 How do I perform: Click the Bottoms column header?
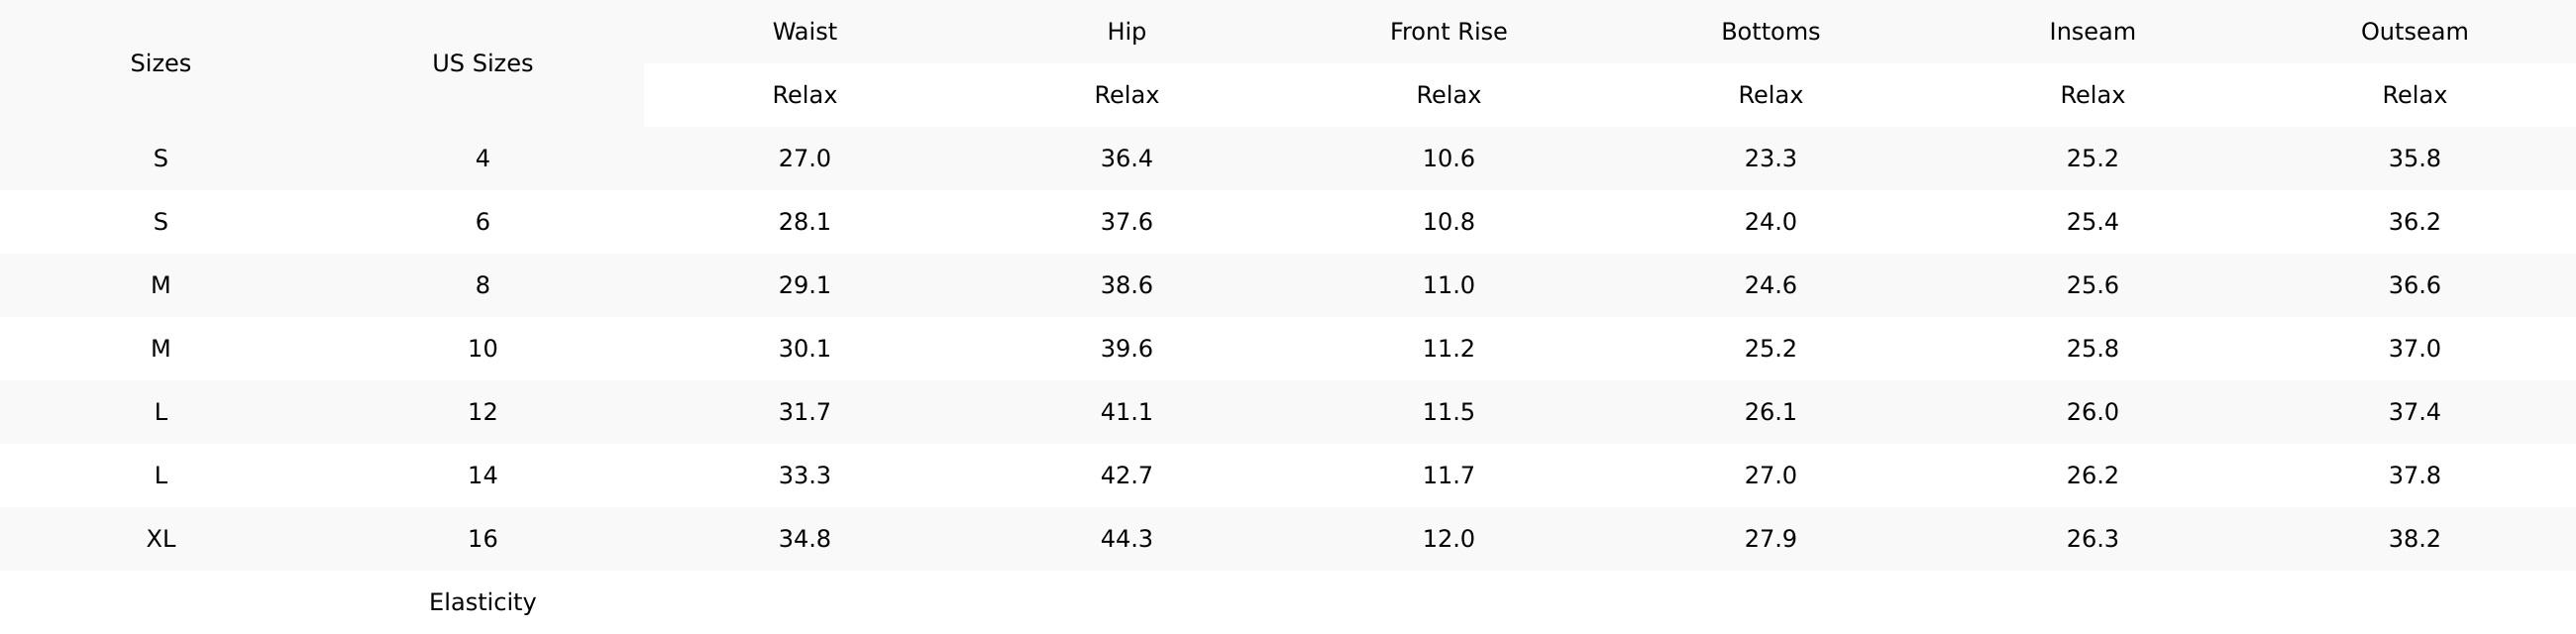click(x=1770, y=32)
